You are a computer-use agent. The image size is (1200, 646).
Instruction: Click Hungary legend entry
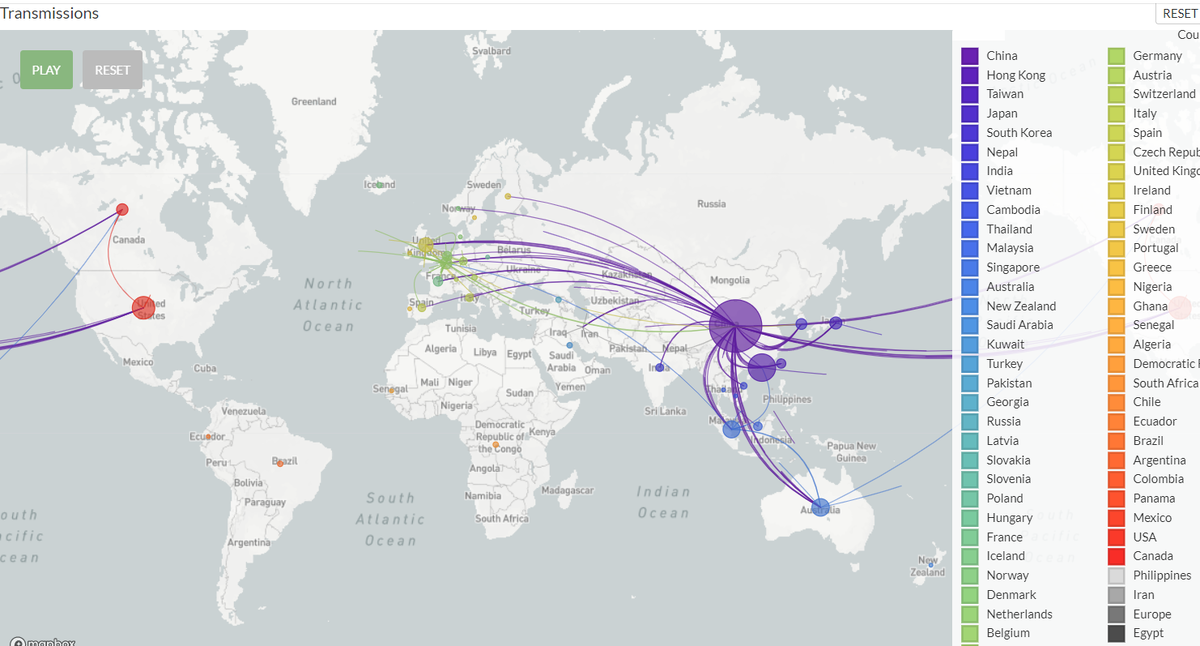(1009, 518)
